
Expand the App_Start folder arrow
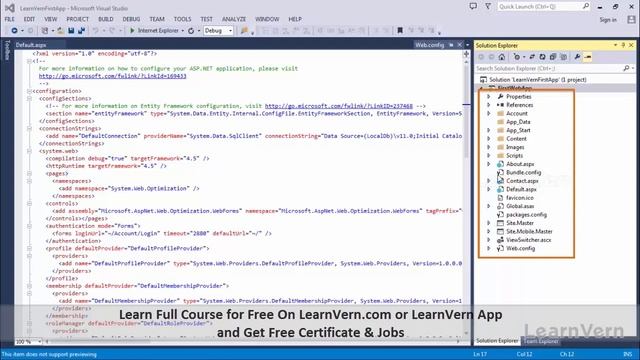[489, 130]
